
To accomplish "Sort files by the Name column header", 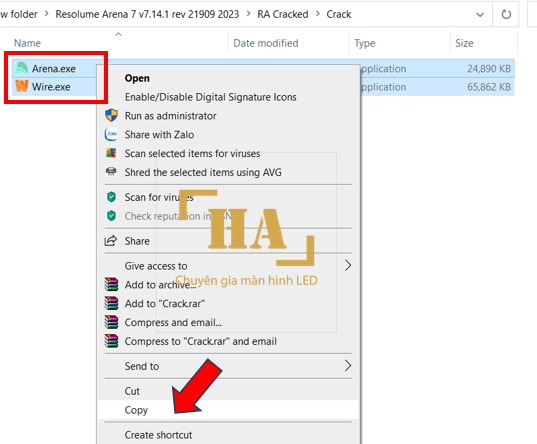I will [27, 43].
